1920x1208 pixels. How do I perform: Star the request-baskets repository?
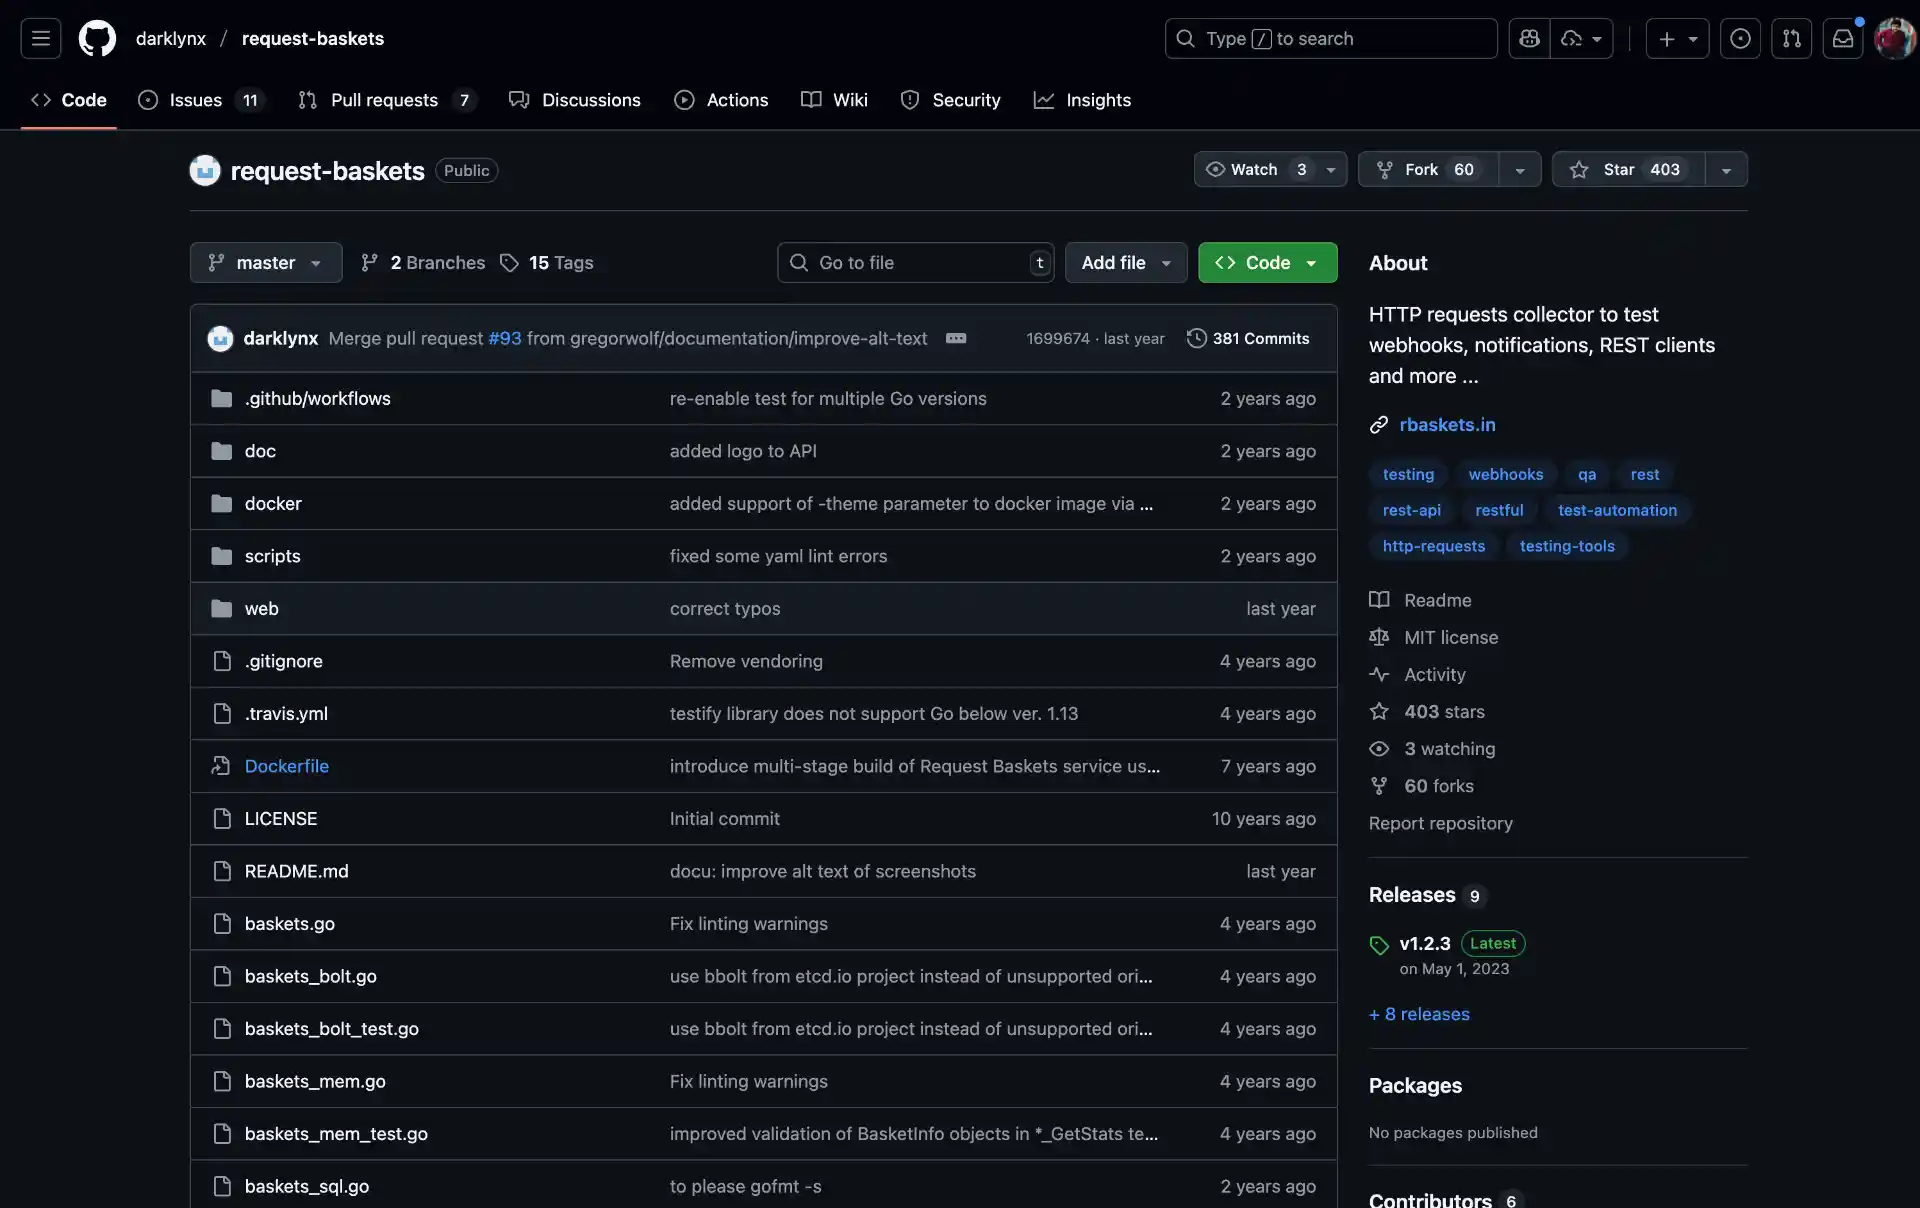1629,169
